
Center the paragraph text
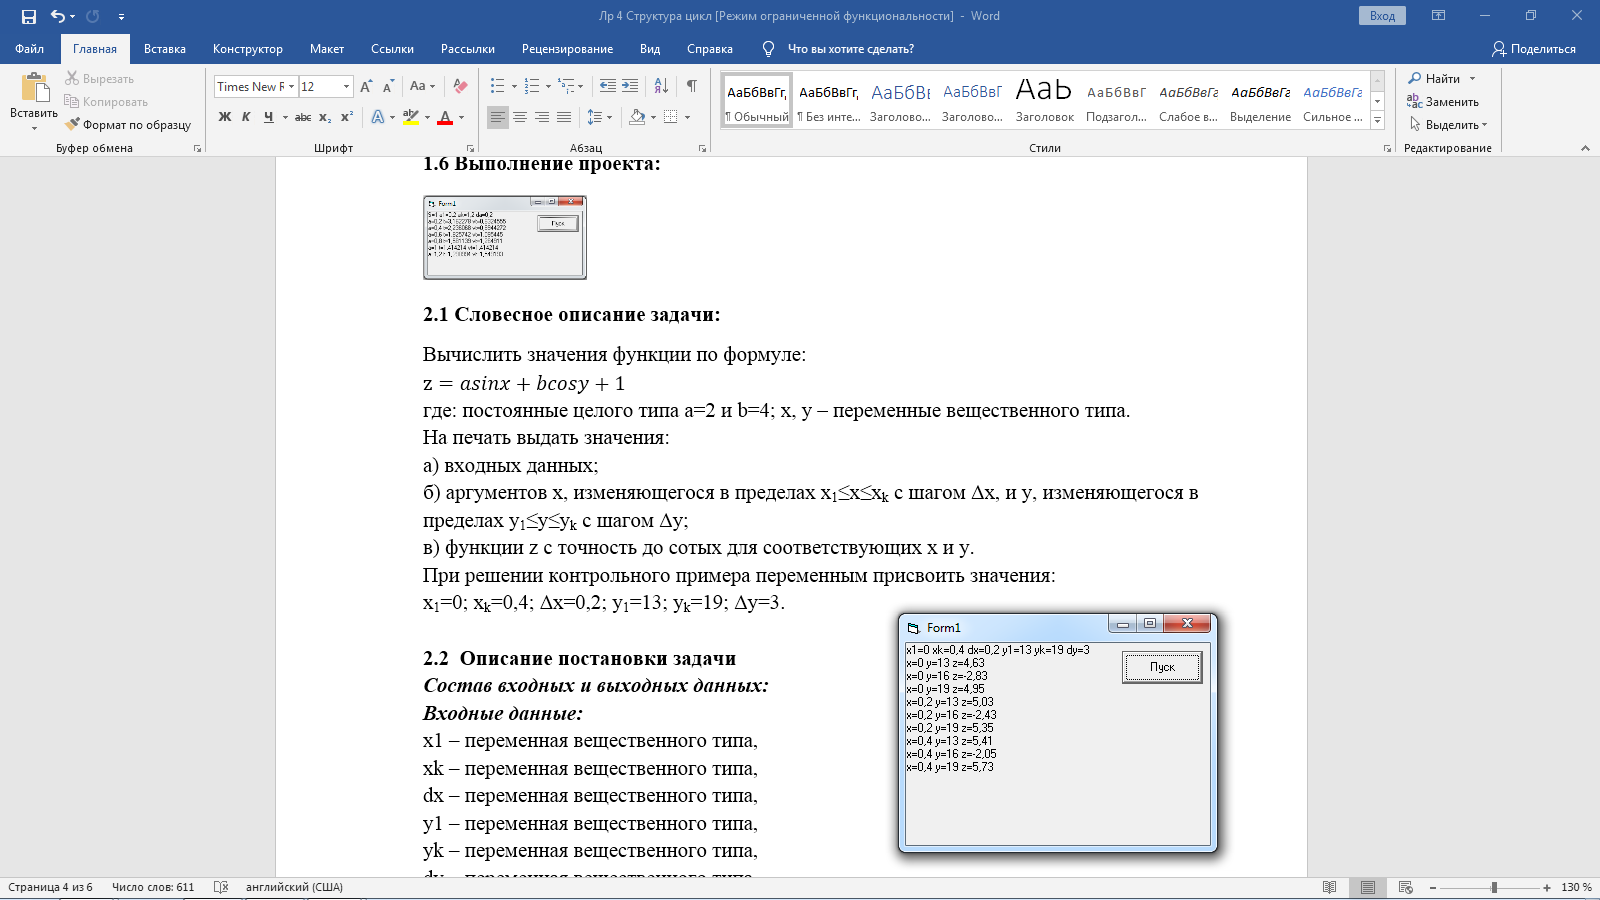click(x=520, y=117)
